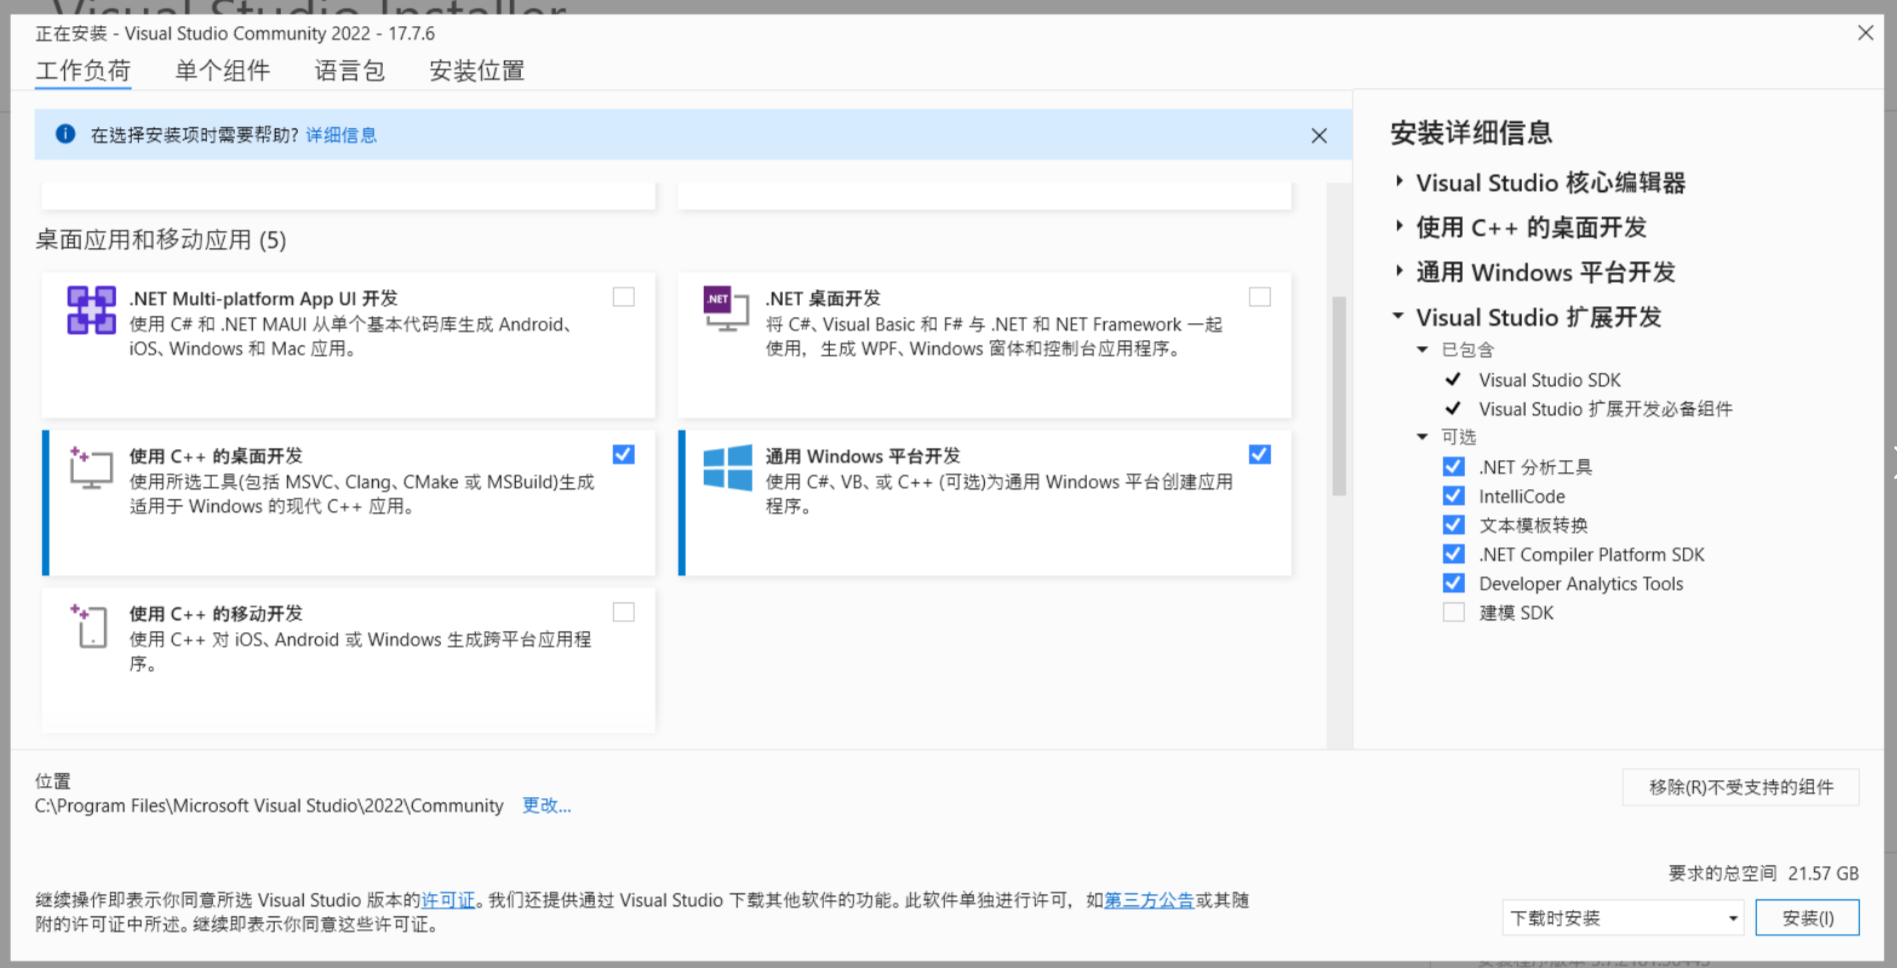The height and width of the screenshot is (968, 1897).
Task: Dismiss the help banner with its X
Action: coord(1319,135)
